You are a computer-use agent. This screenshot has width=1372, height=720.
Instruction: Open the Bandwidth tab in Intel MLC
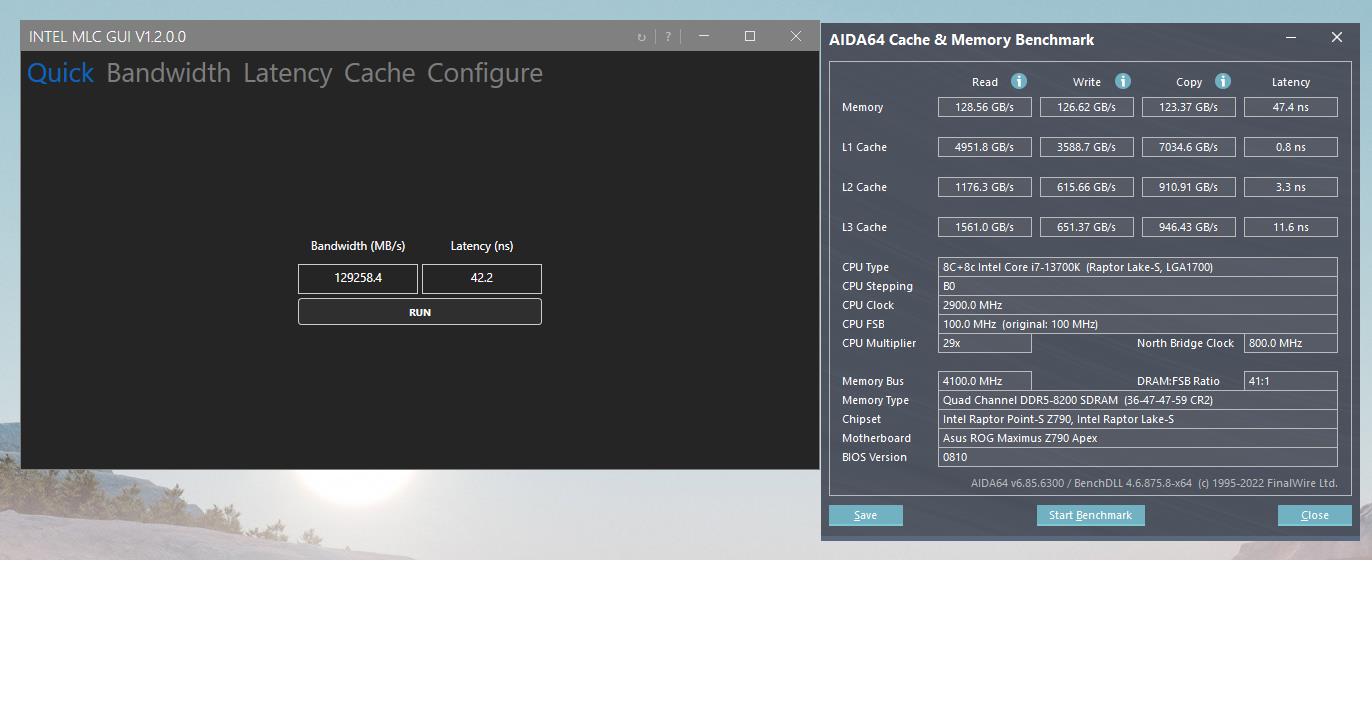pos(168,73)
